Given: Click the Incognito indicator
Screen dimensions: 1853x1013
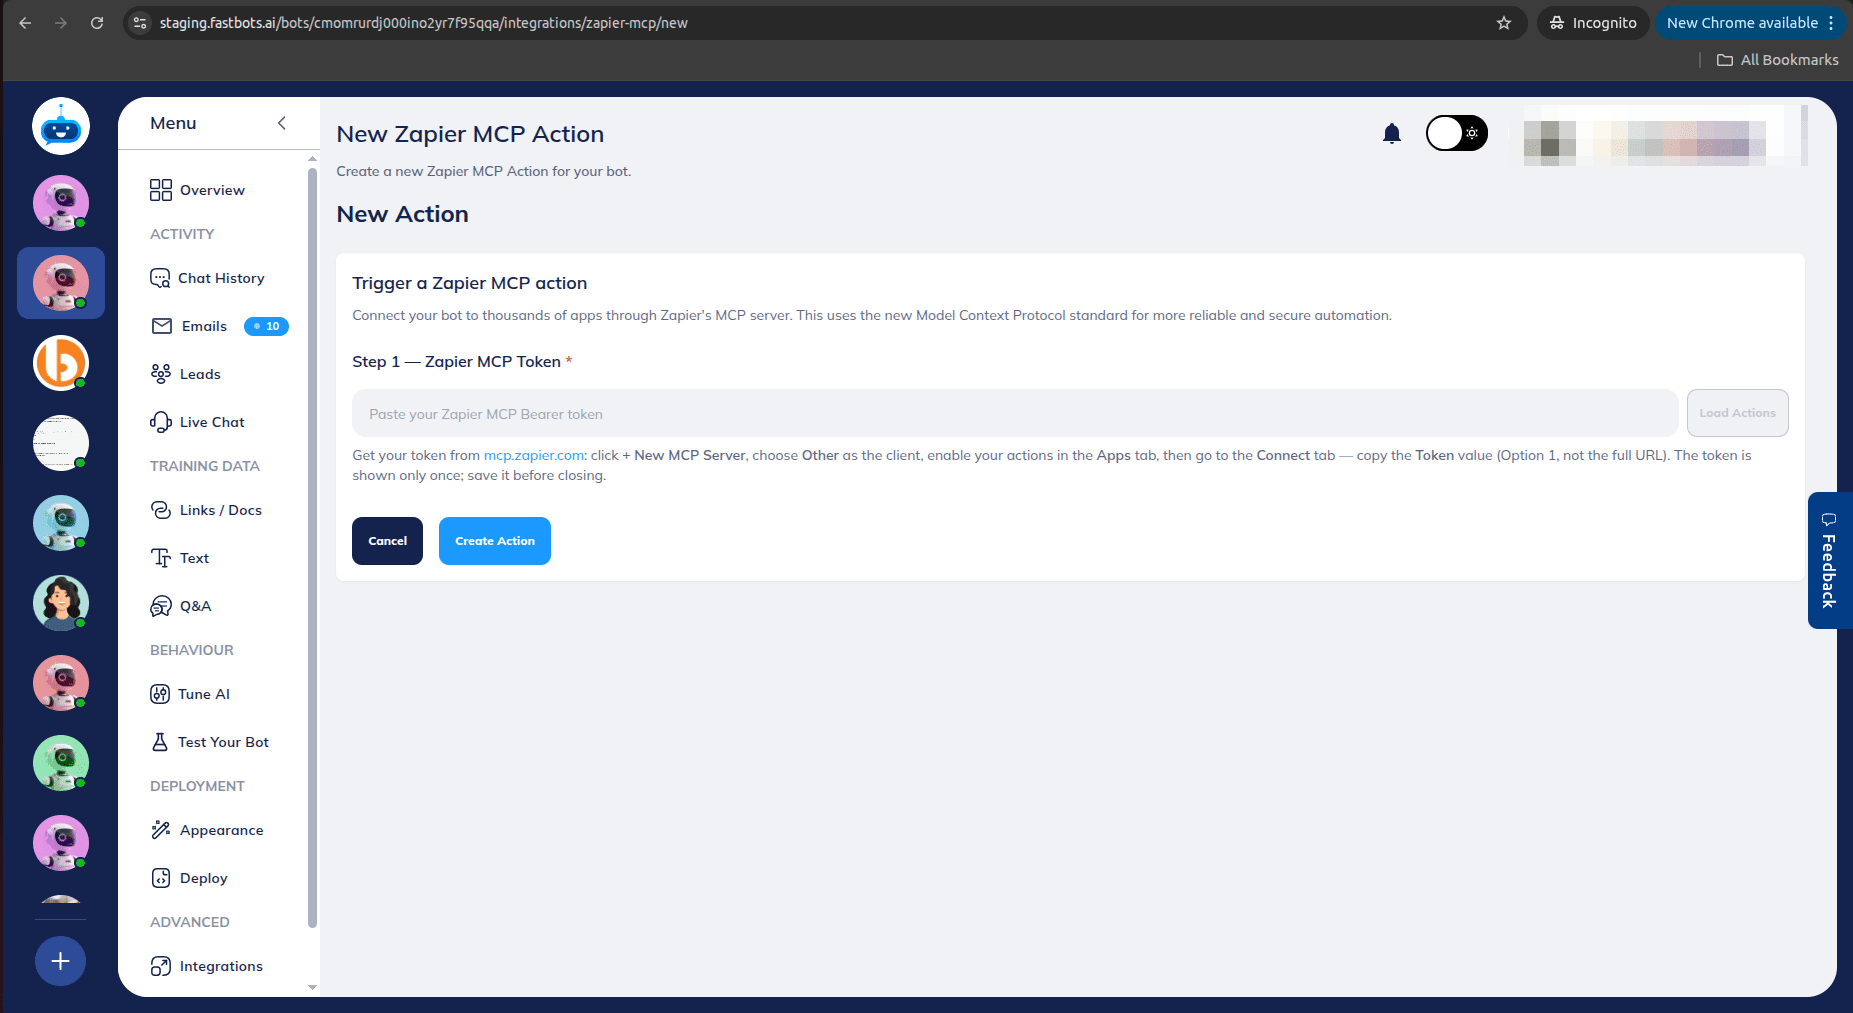Looking at the screenshot, I should [x=1593, y=23].
